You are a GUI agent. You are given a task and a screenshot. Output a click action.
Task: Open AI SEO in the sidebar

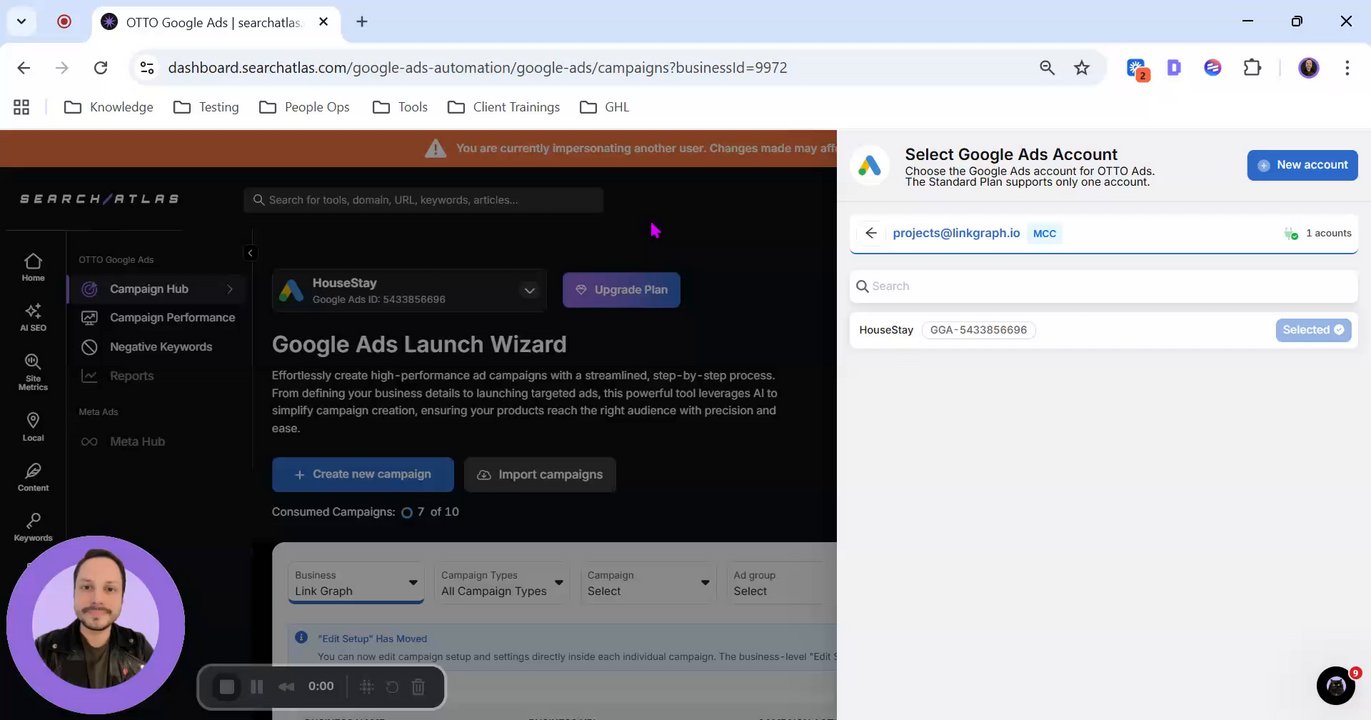click(33, 317)
